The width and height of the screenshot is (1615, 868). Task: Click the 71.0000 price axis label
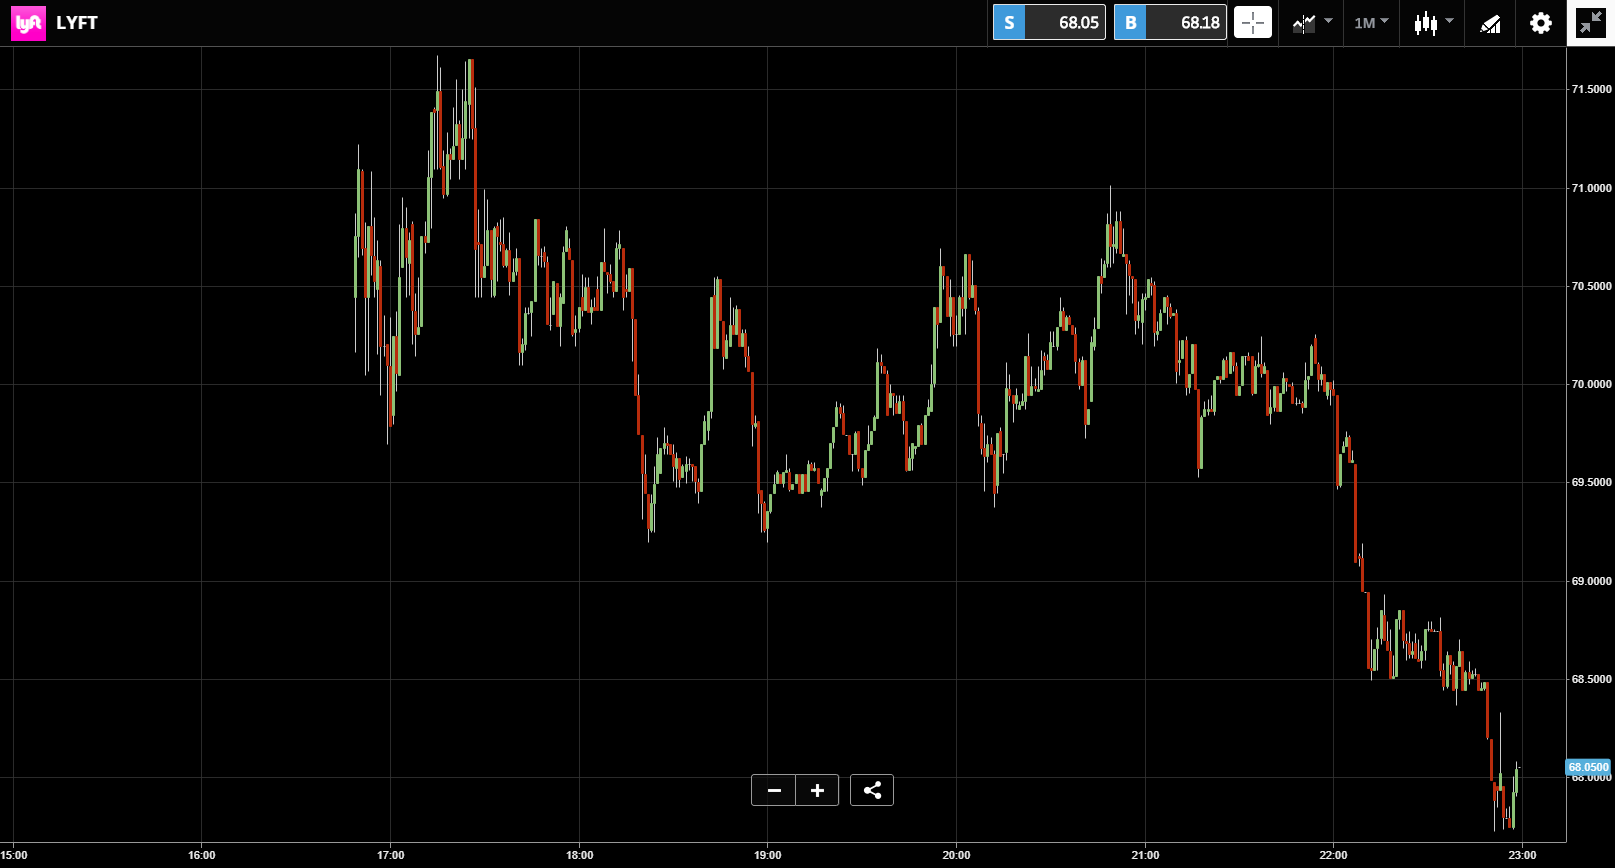coord(1591,188)
